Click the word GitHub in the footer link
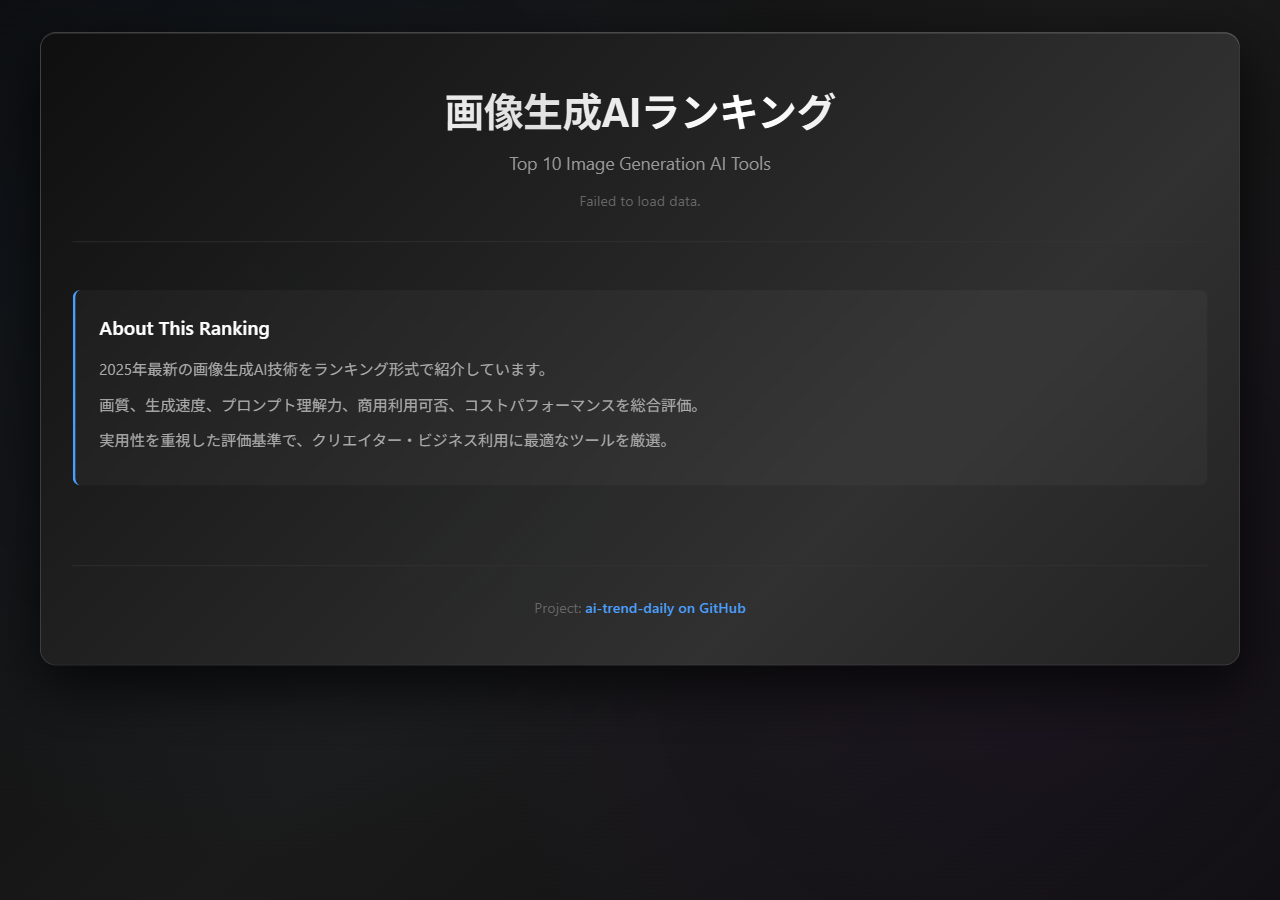Image resolution: width=1280 pixels, height=900 pixels. [721, 608]
